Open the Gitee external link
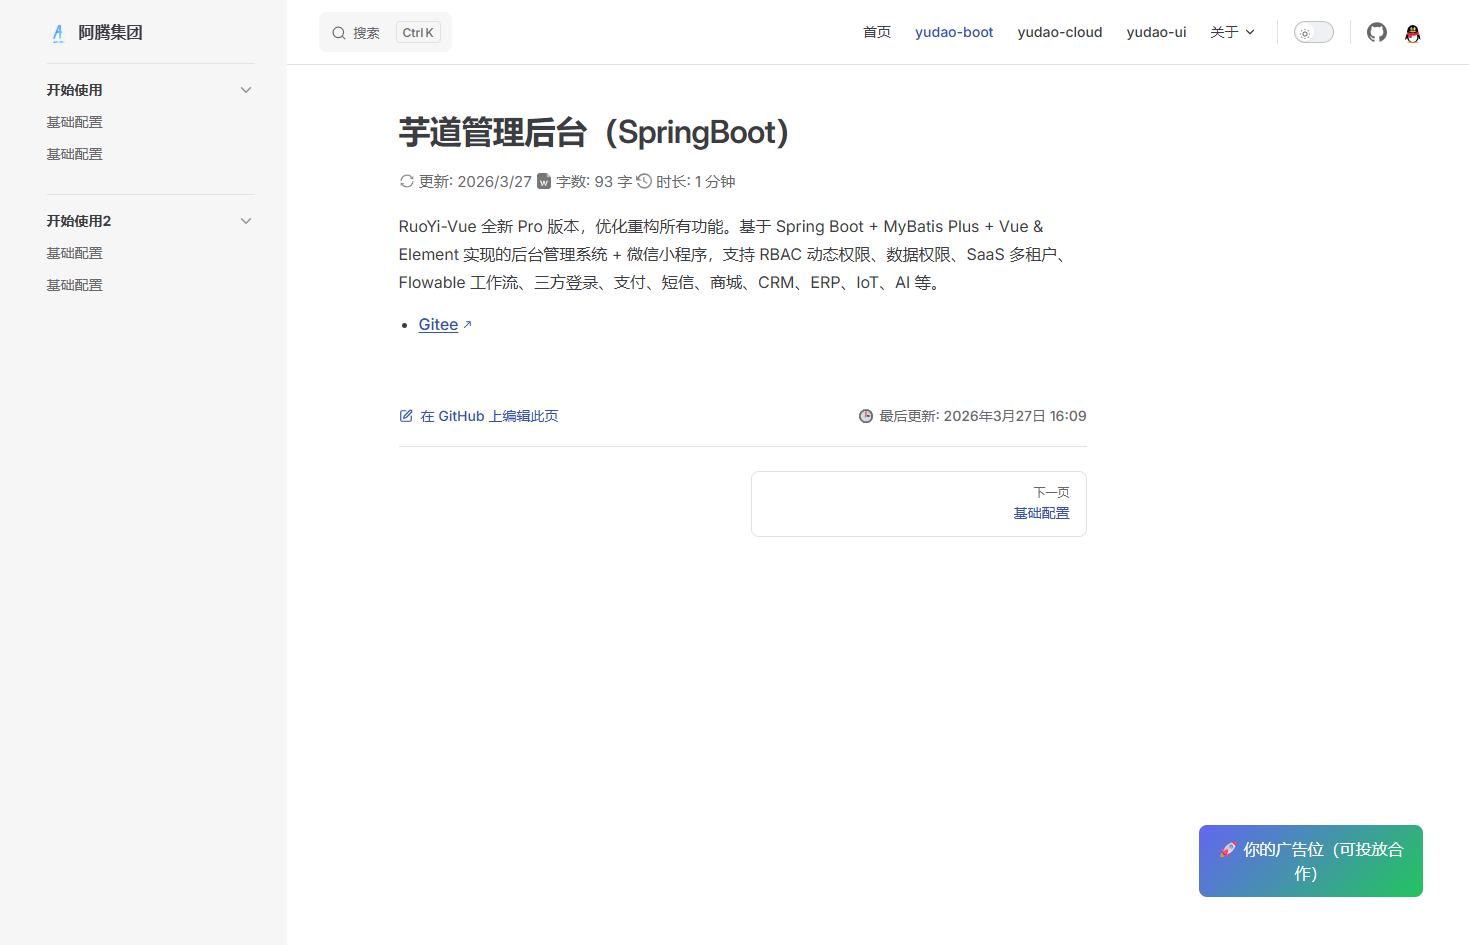1469x945 pixels. click(x=438, y=324)
